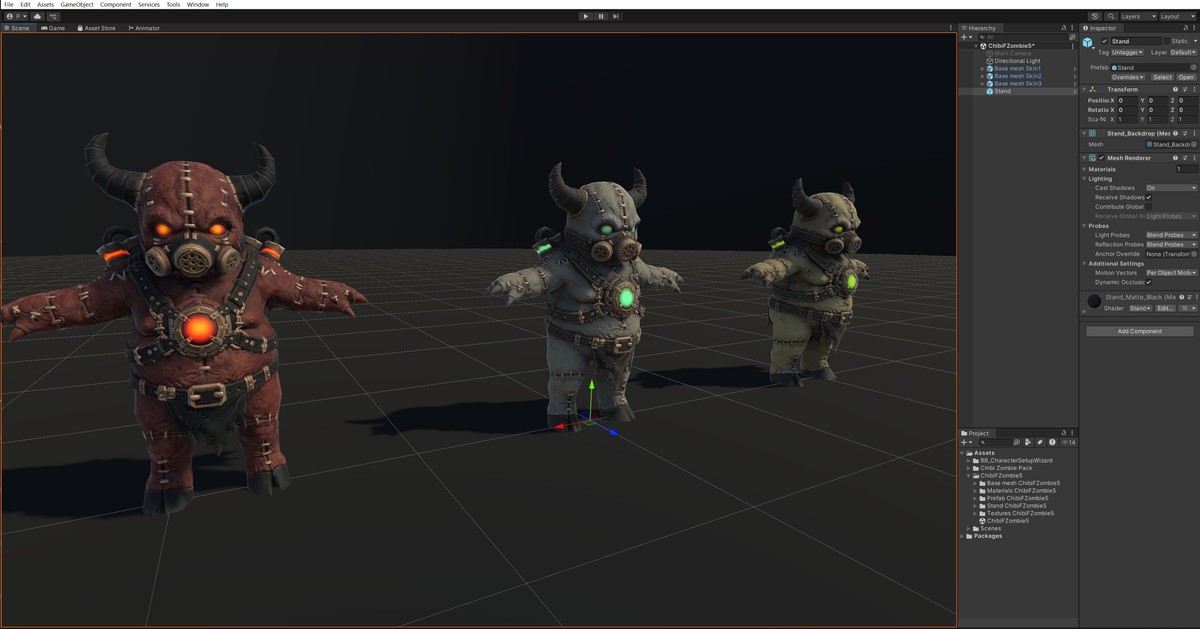The image size is (1200, 629).
Task: Open Reflection Probes dropdown
Action: pos(1171,244)
